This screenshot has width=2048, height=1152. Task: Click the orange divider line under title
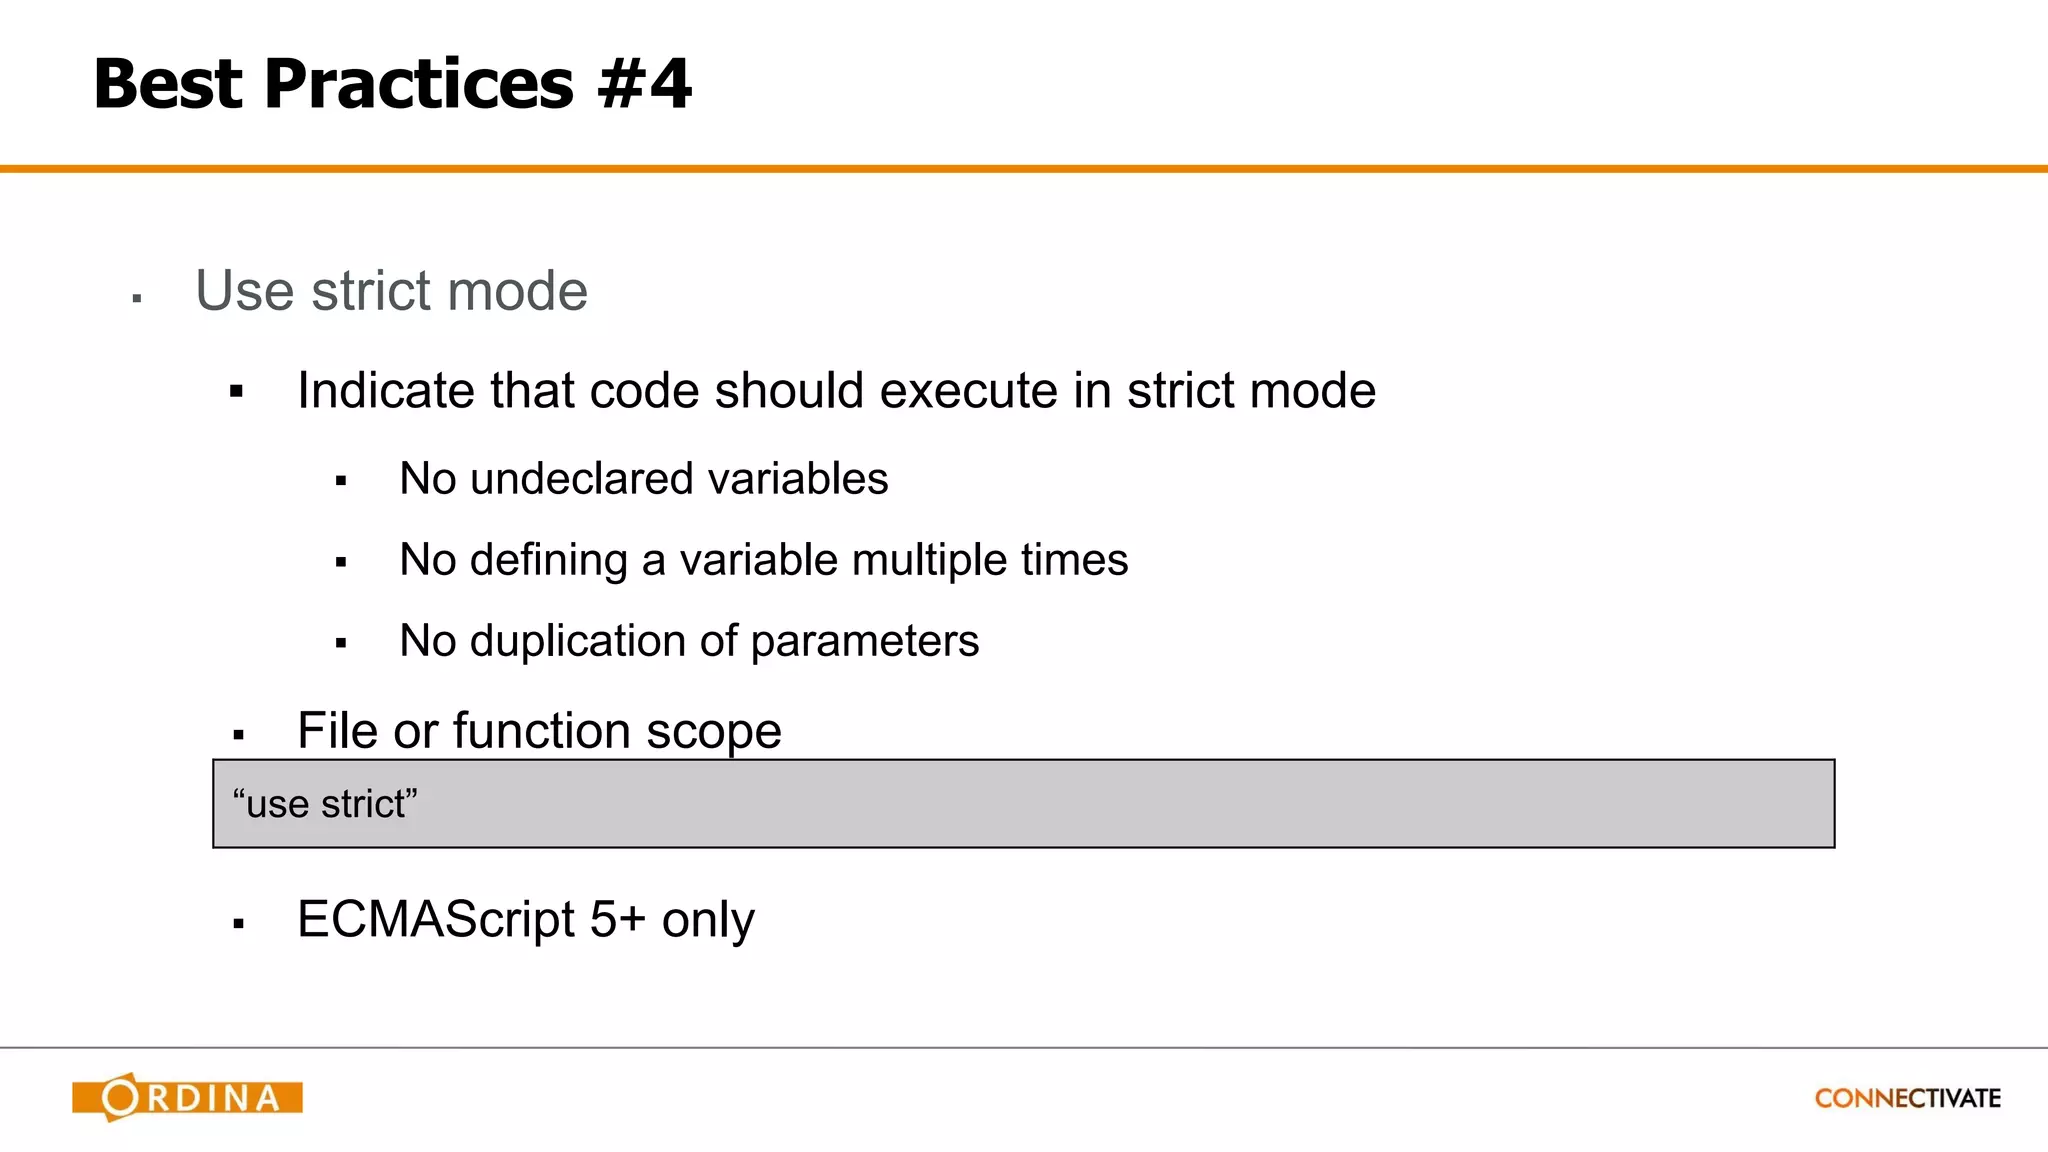coord(1024,169)
